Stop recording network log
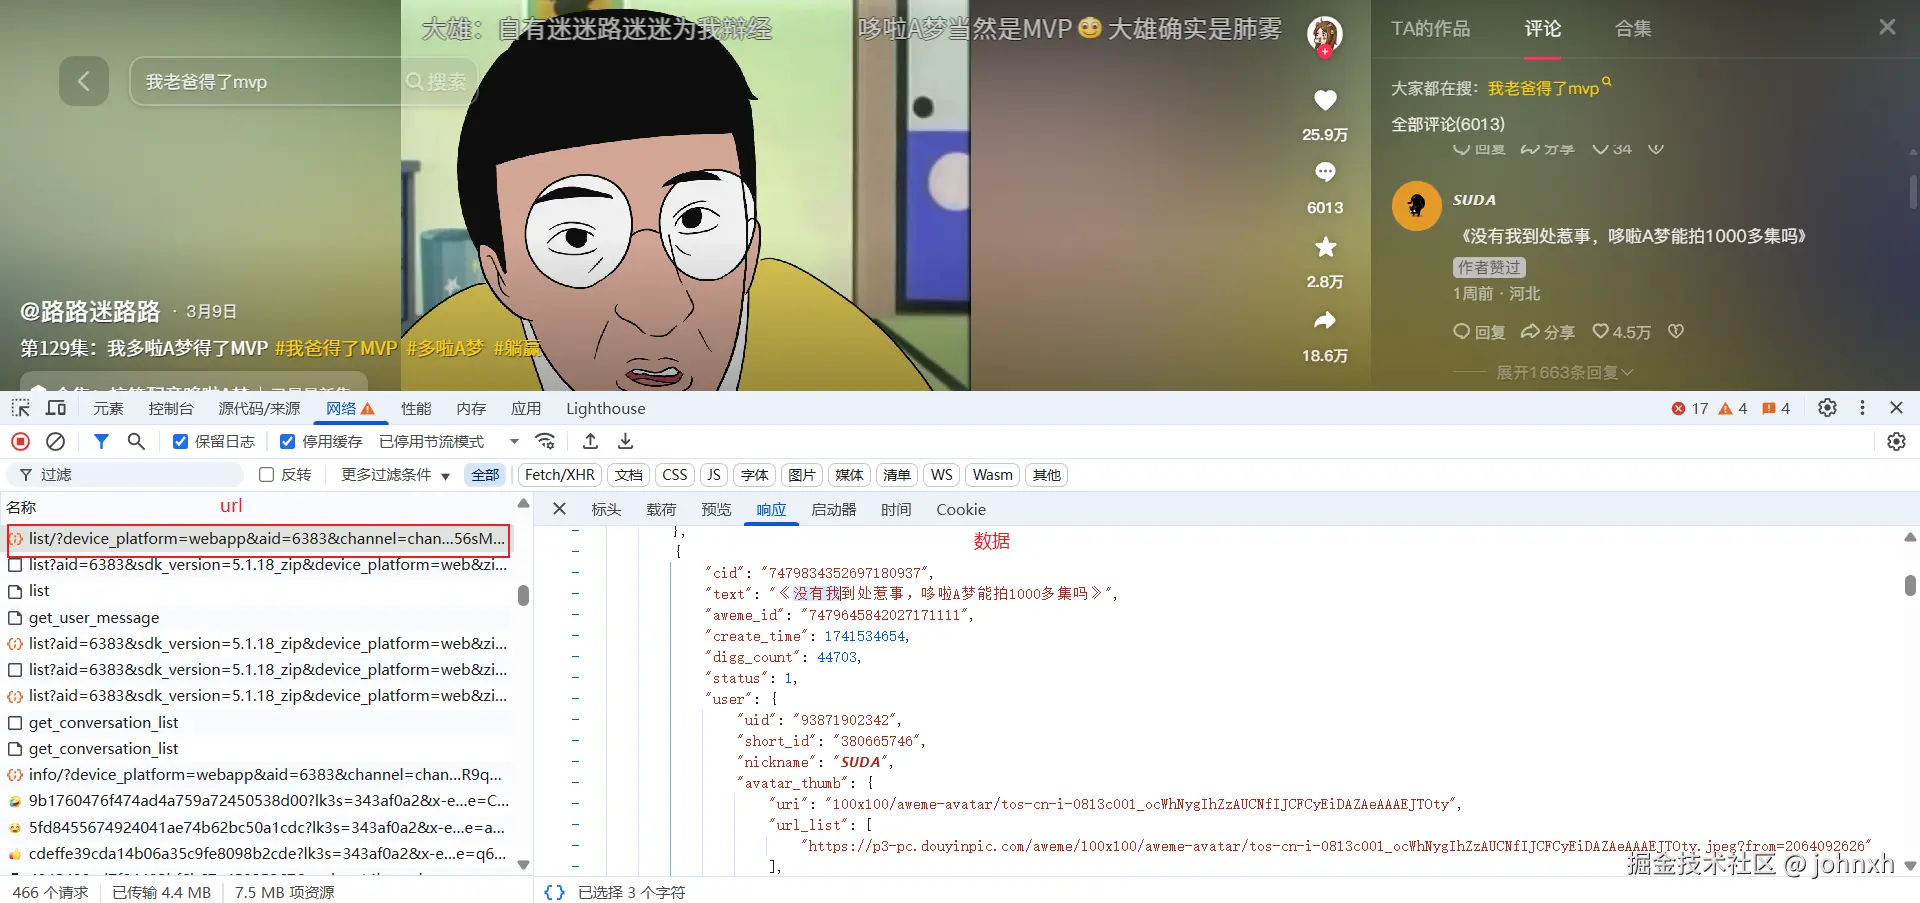Image resolution: width=1920 pixels, height=903 pixels. click(x=20, y=441)
